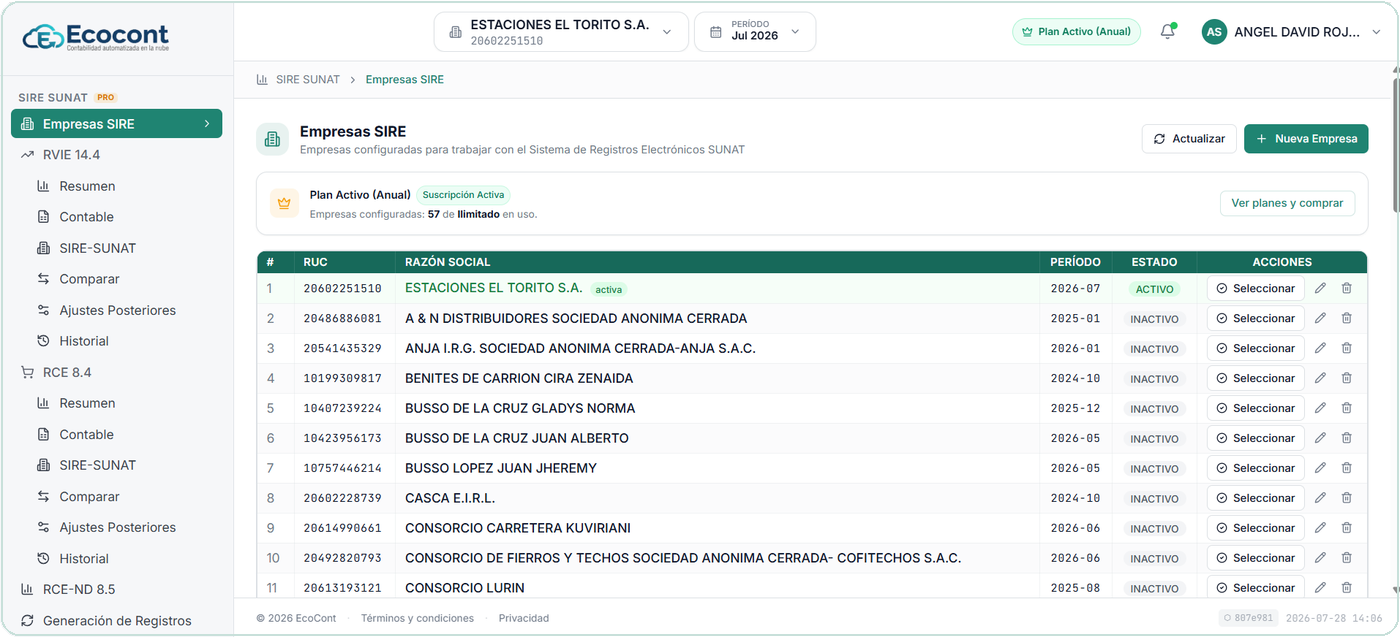Image resolution: width=1400 pixels, height=637 pixels.
Task: Delete CONSORCIO CARRETERA KUVIRIANI row
Action: pyautogui.click(x=1346, y=528)
